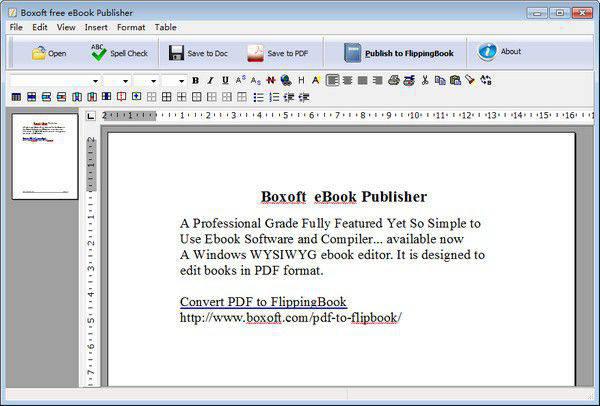Click the Save to Doc floppy icon
The height and width of the screenshot is (406, 600).
click(176, 53)
